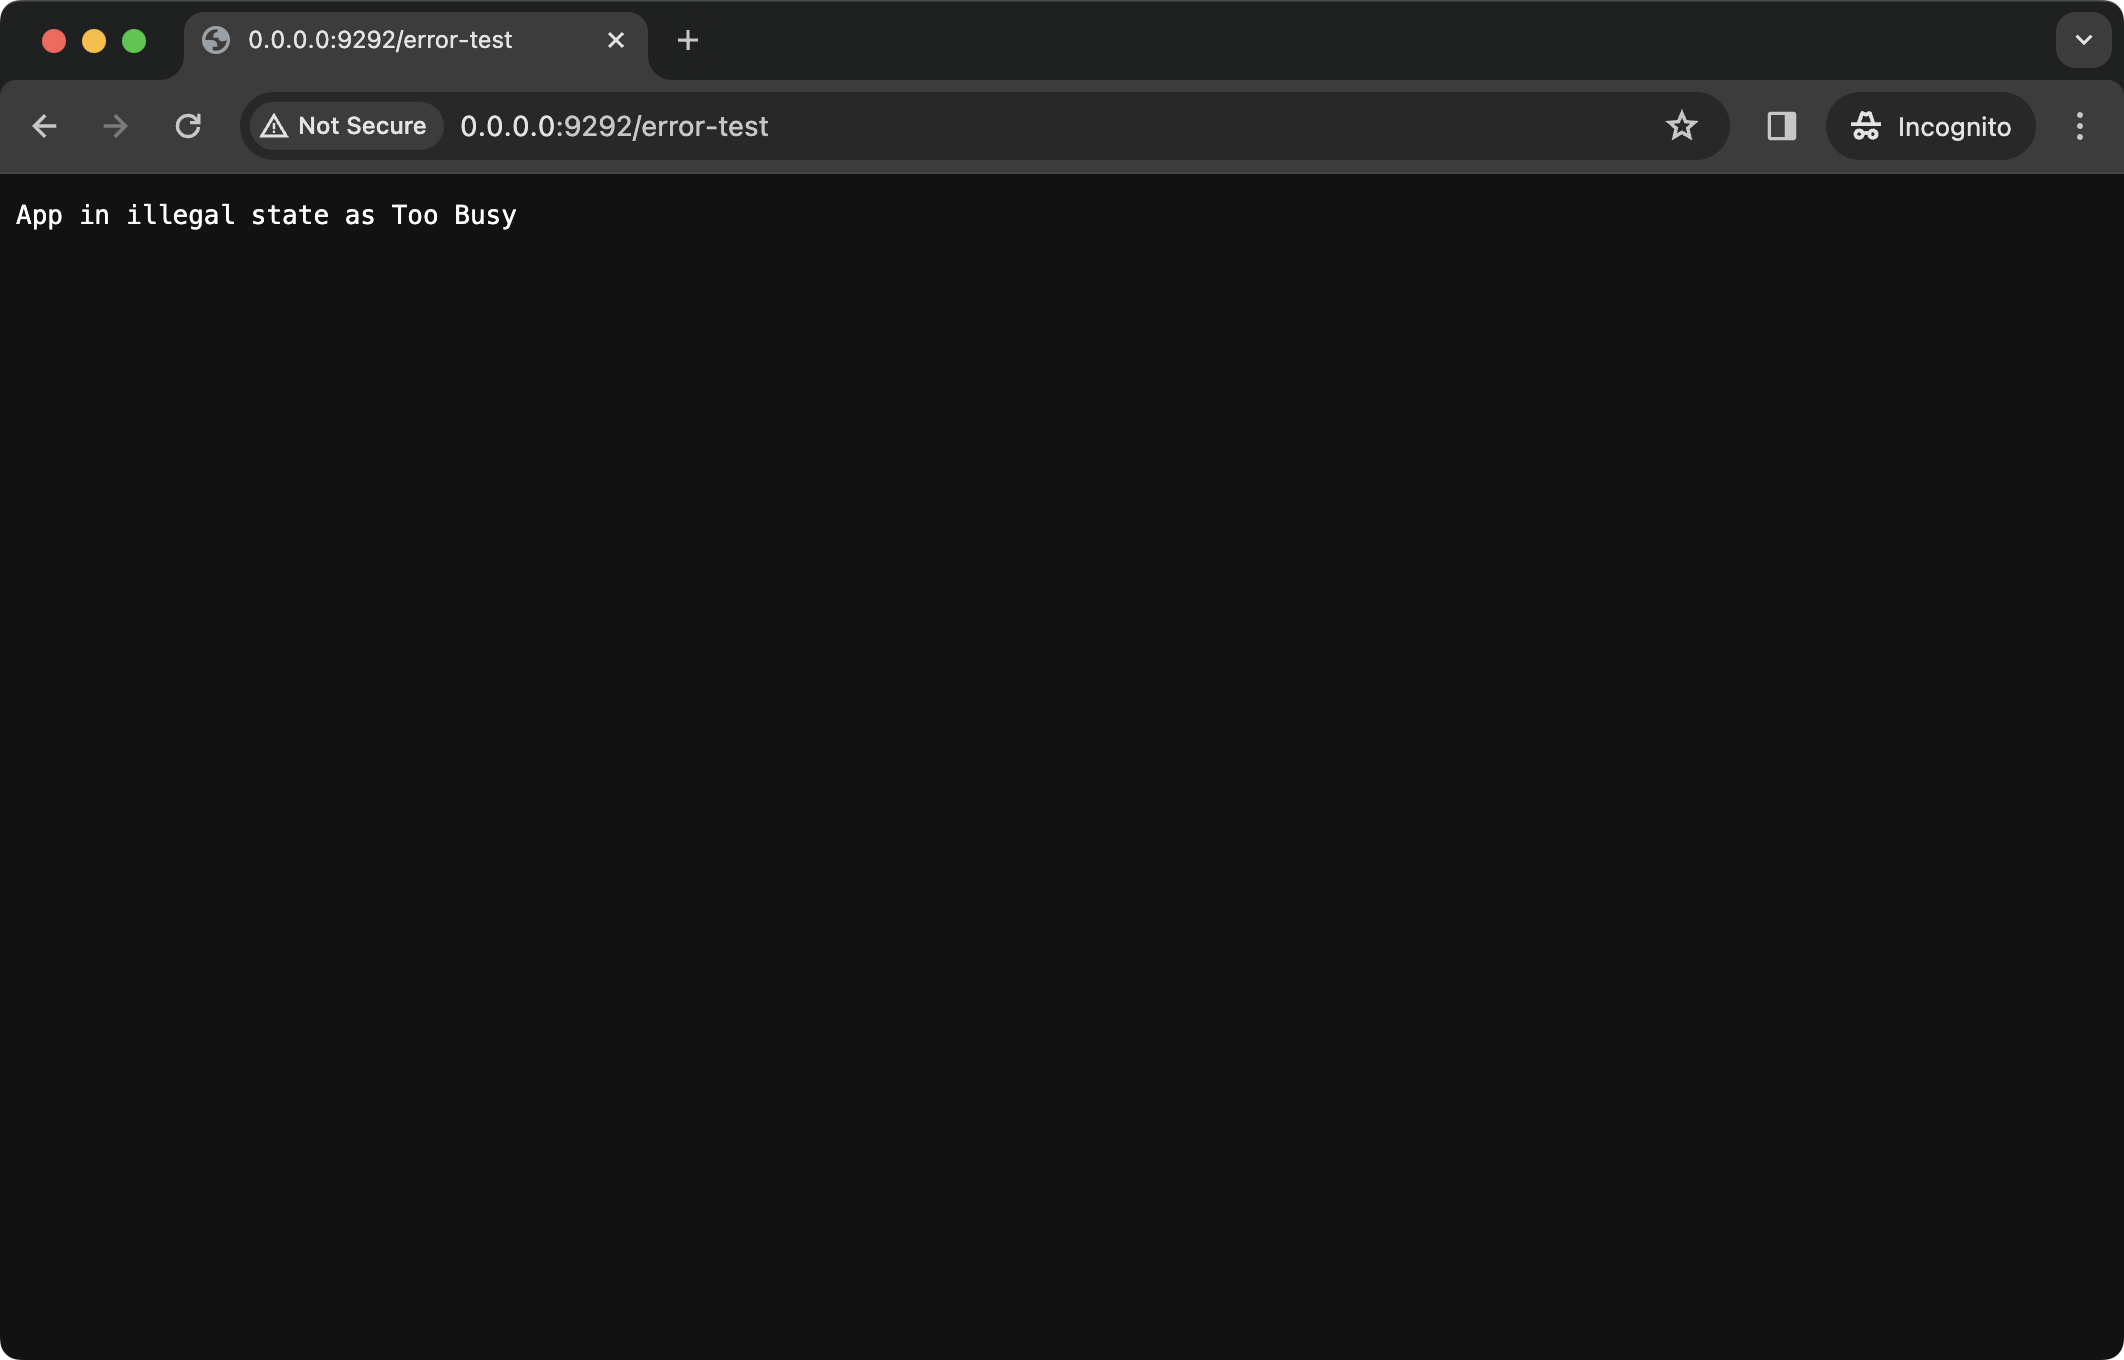The width and height of the screenshot is (2124, 1360).
Task: Open a new tab with the plus button
Action: pyautogui.click(x=687, y=40)
